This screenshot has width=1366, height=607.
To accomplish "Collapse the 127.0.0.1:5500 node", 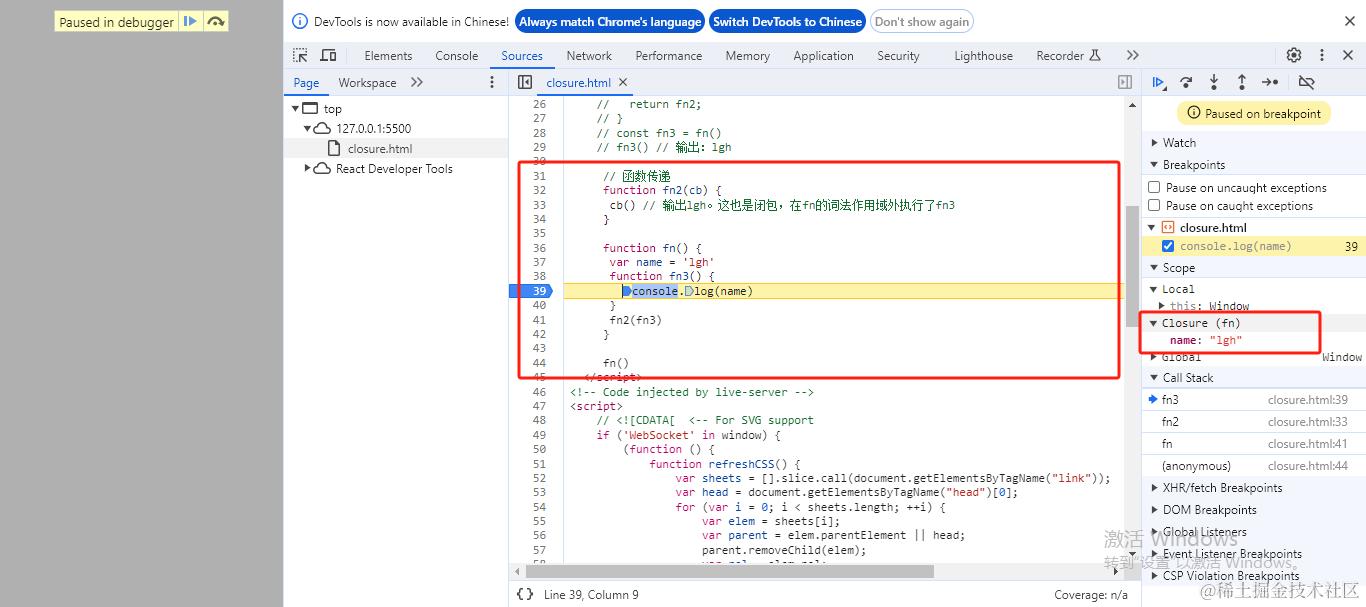I will click(308, 128).
